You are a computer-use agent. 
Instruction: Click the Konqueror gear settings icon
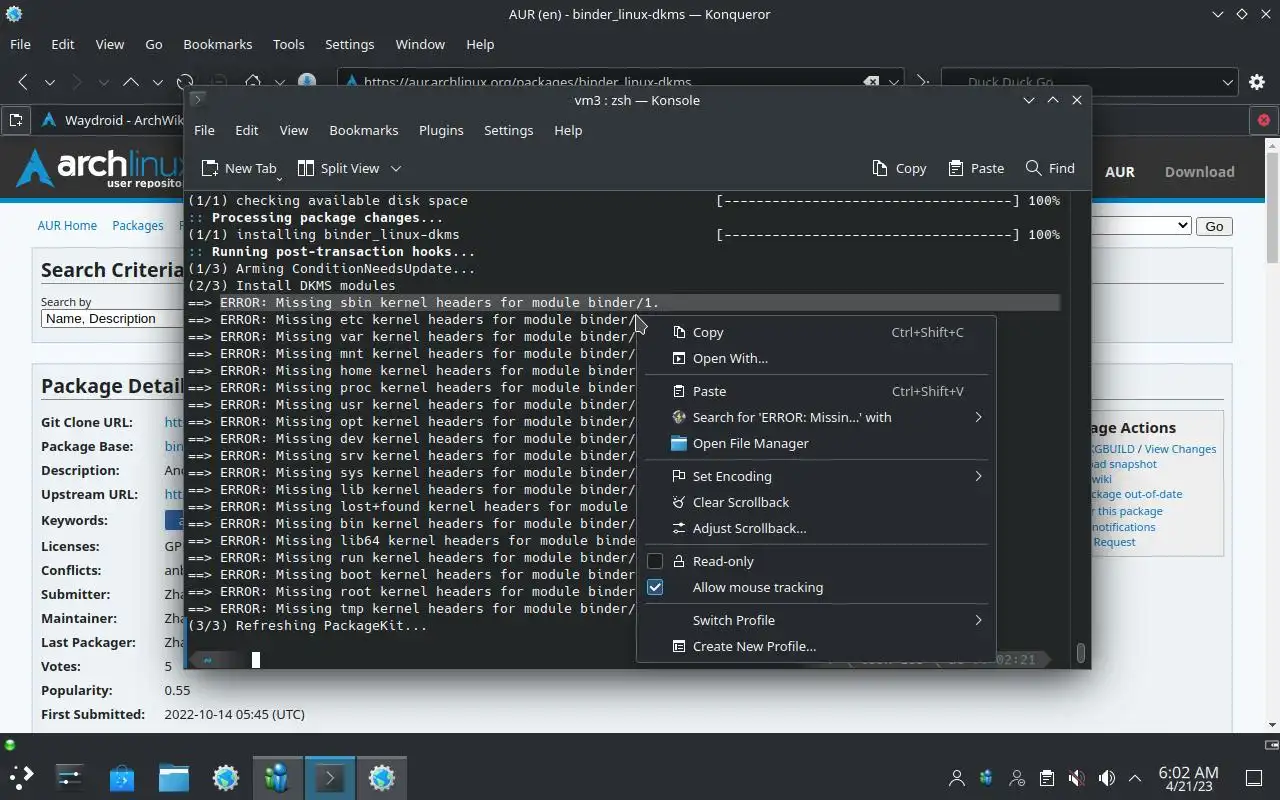[x=1258, y=82]
